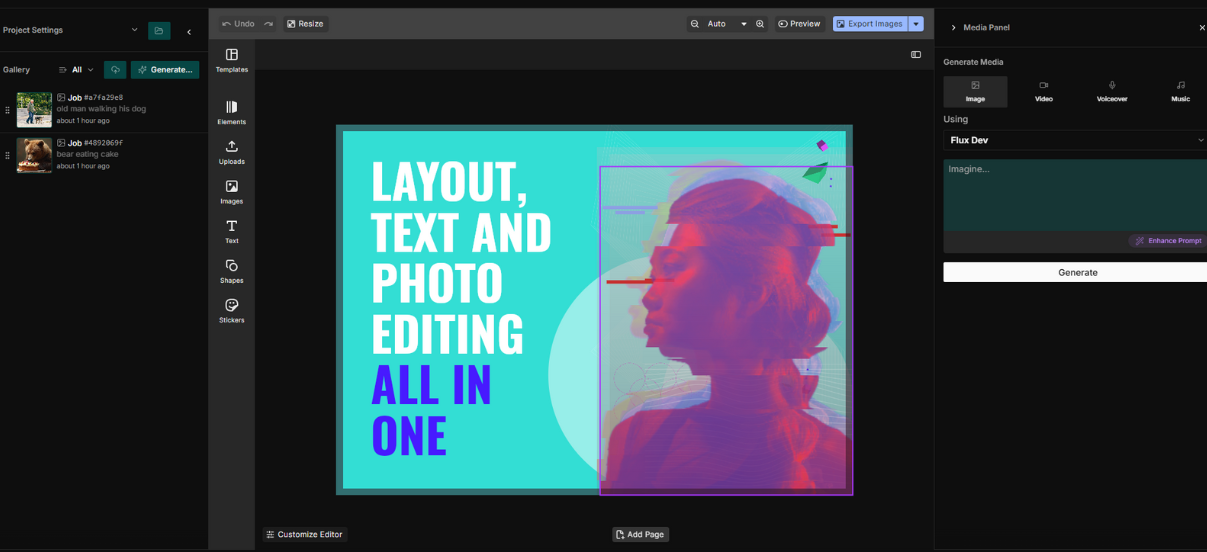
Task: Open the gallery All filter dropdown
Action: [x=76, y=70]
